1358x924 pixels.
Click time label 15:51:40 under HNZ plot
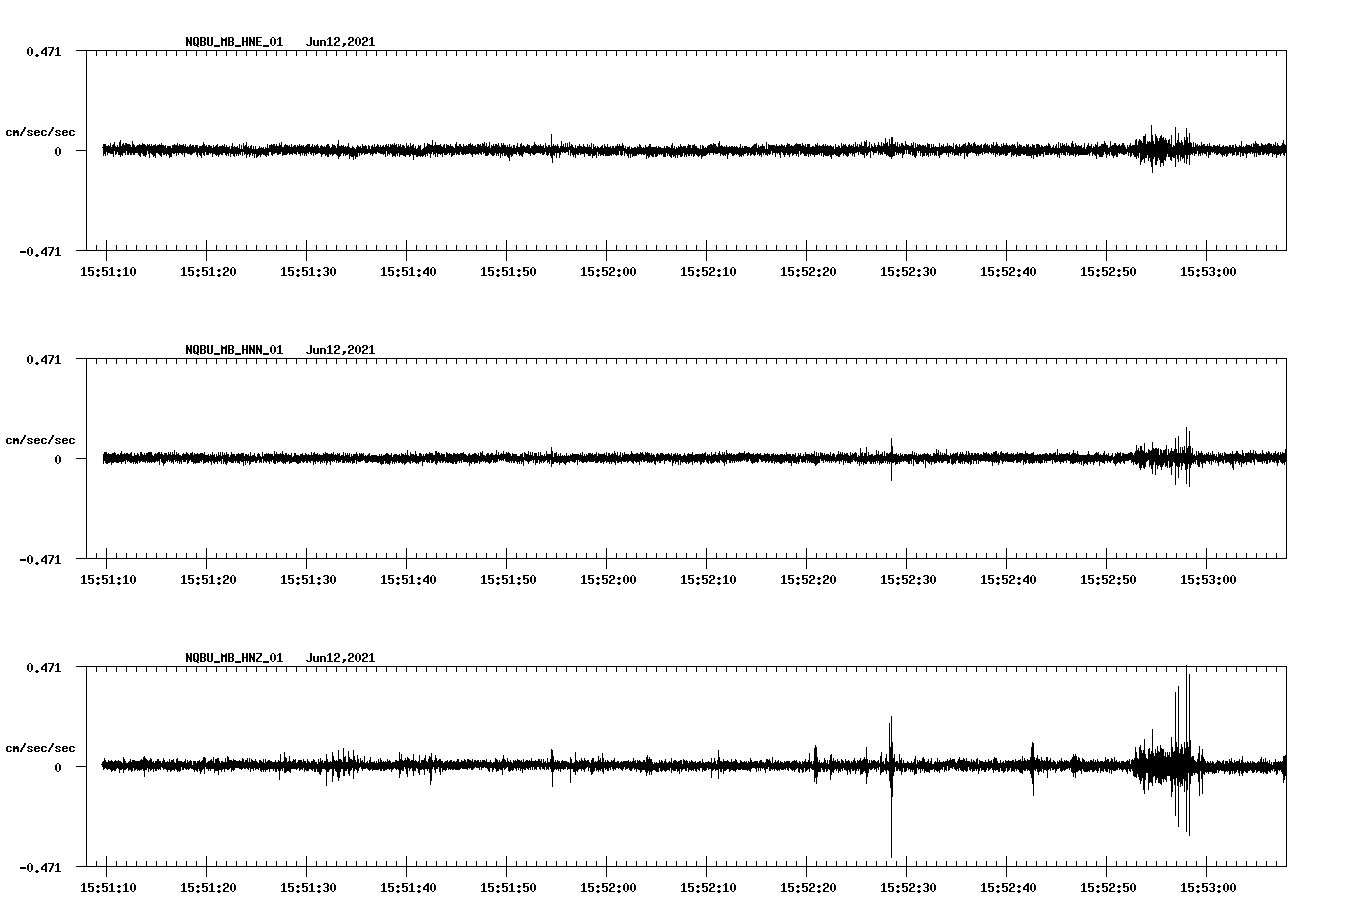pyautogui.click(x=408, y=888)
